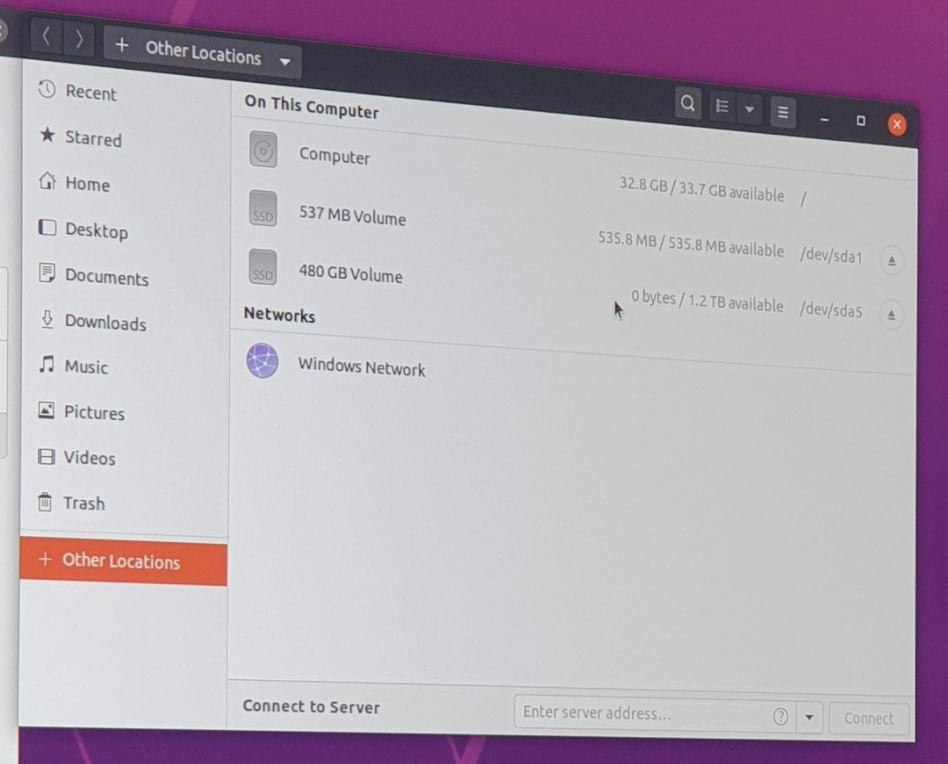
Task: Close the Files window
Action: pos(897,125)
